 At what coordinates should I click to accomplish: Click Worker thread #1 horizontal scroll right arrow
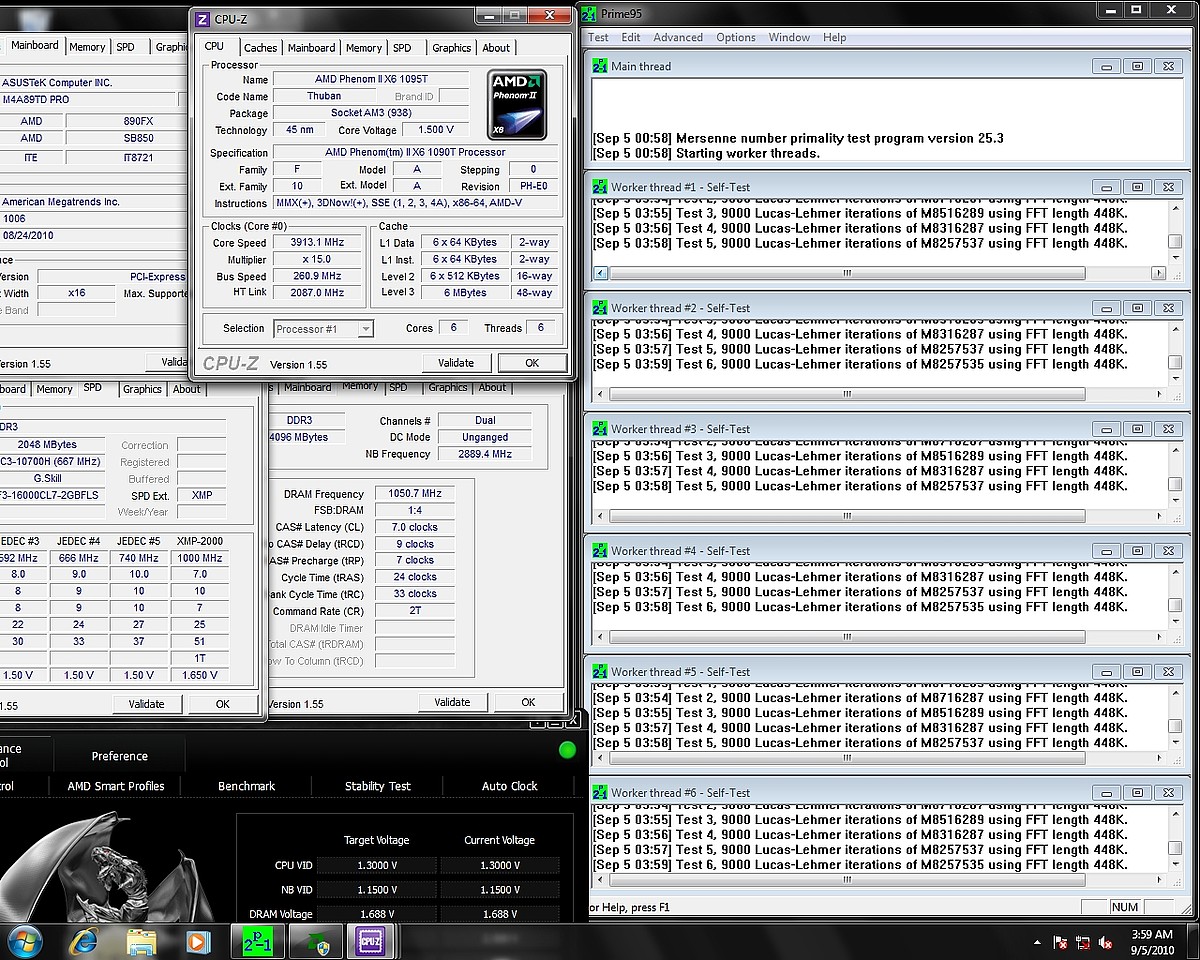click(x=1158, y=273)
